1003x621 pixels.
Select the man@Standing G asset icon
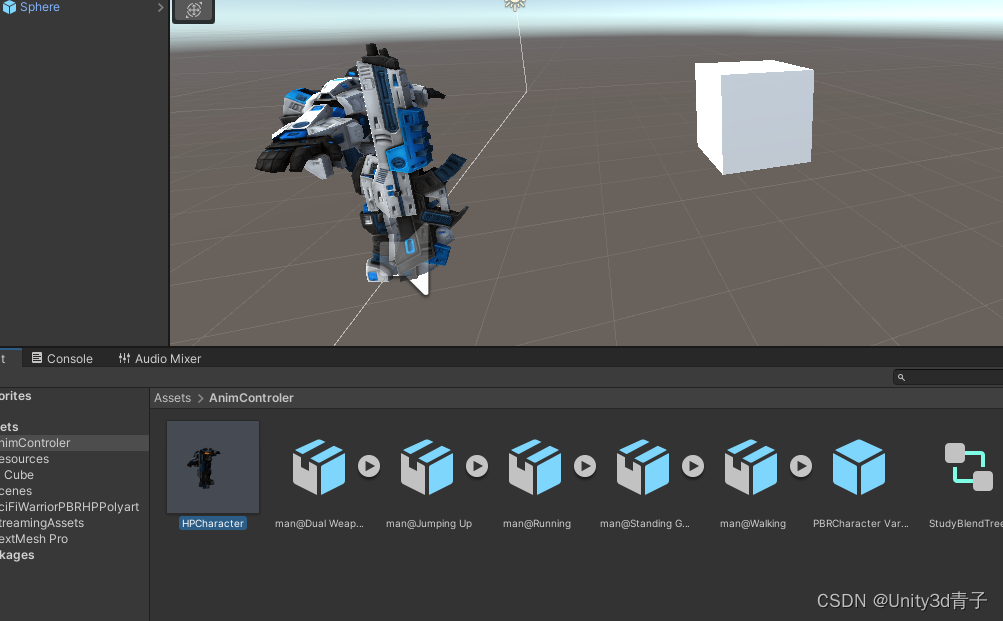[x=643, y=466]
